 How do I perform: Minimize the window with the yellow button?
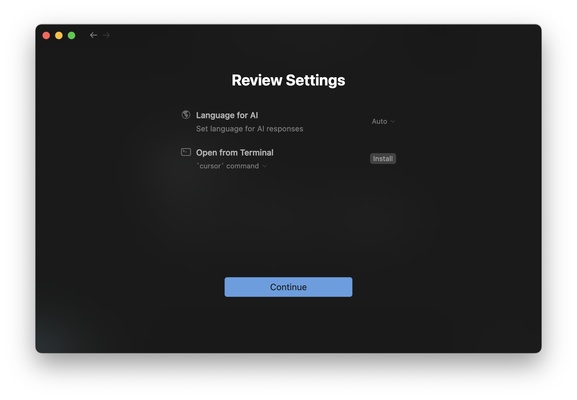click(x=59, y=35)
